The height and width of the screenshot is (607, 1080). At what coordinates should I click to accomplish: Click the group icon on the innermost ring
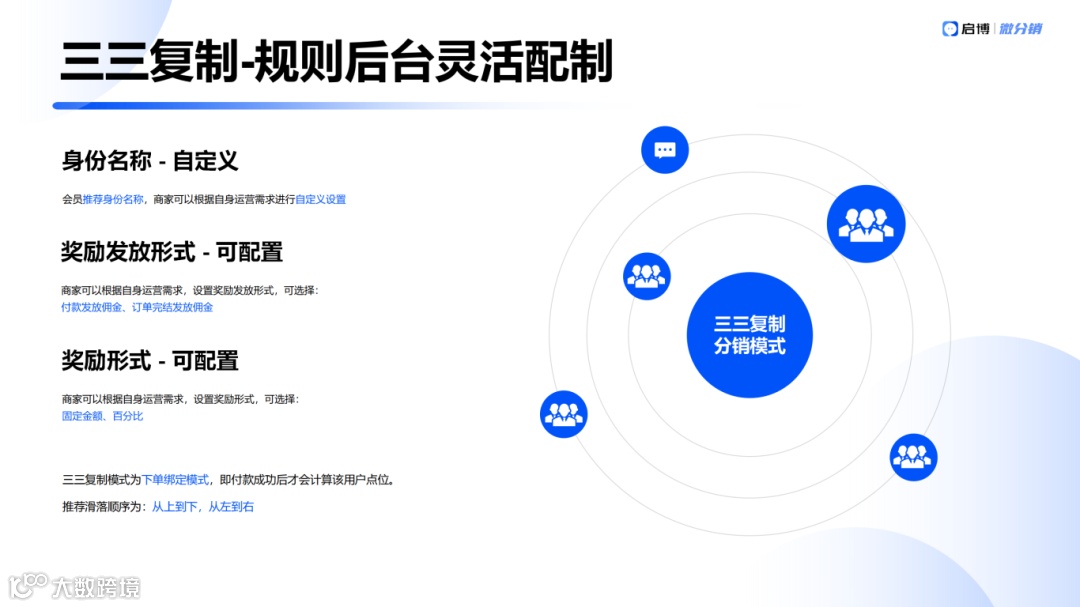tap(646, 276)
